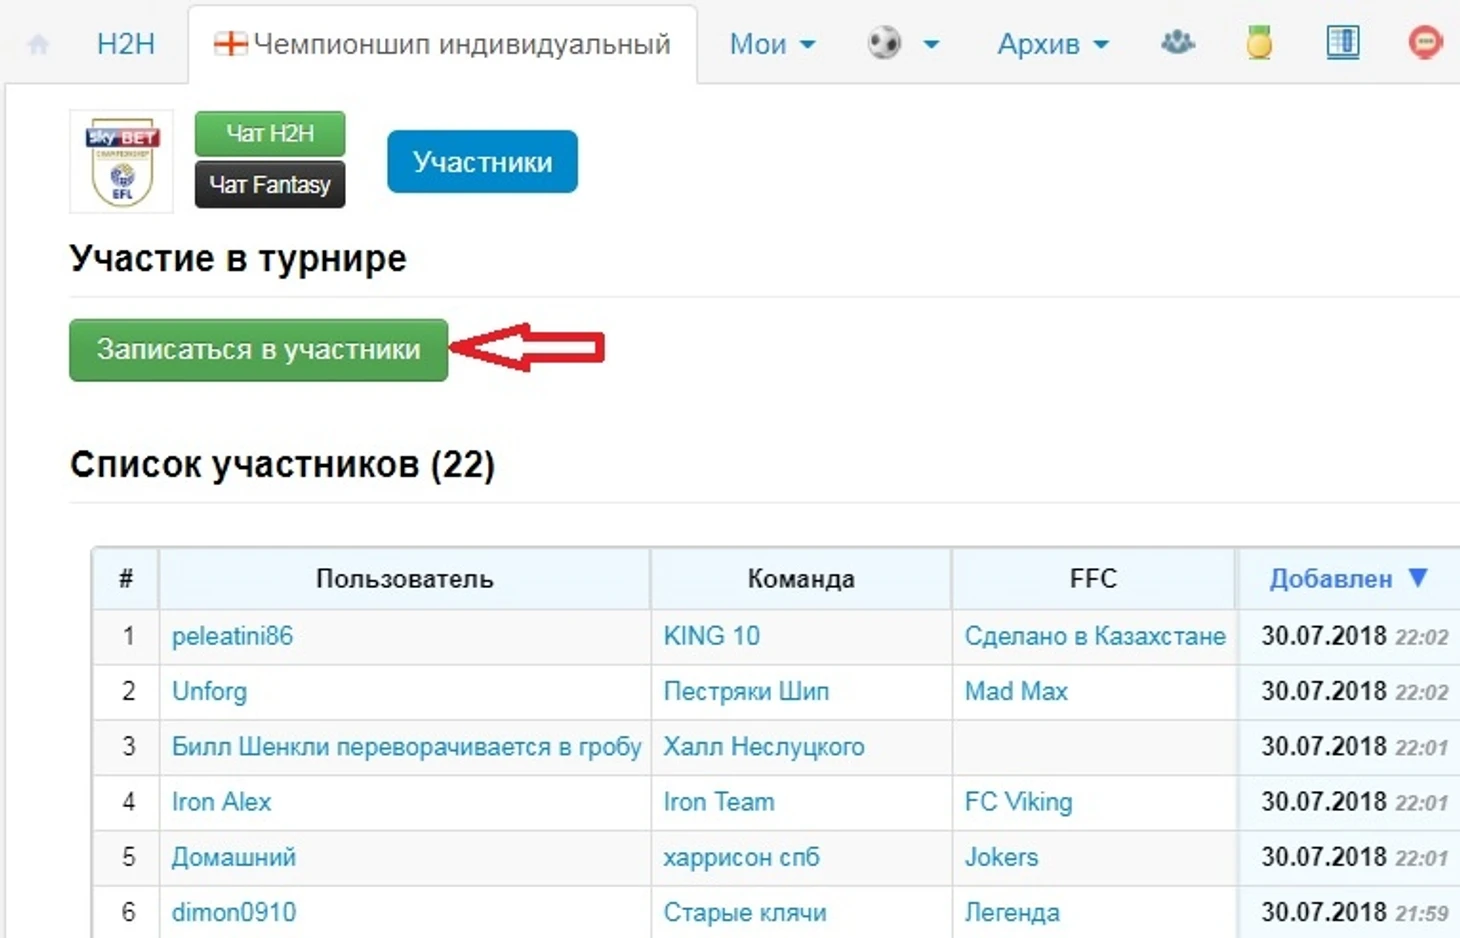The image size is (1460, 938).
Task: Click the Участники button
Action: coord(482,161)
